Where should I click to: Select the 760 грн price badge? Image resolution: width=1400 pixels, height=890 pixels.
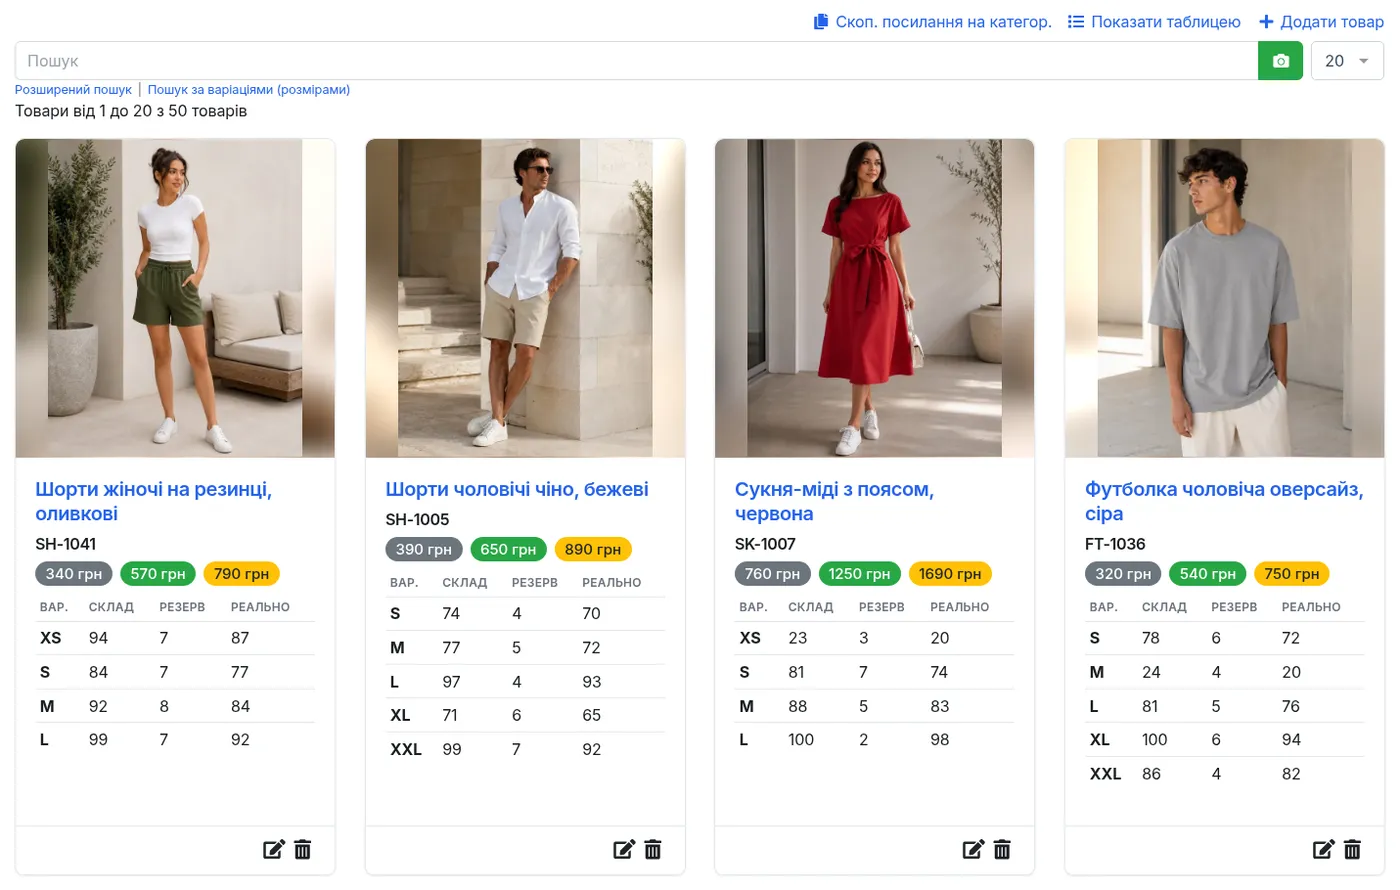pos(773,574)
